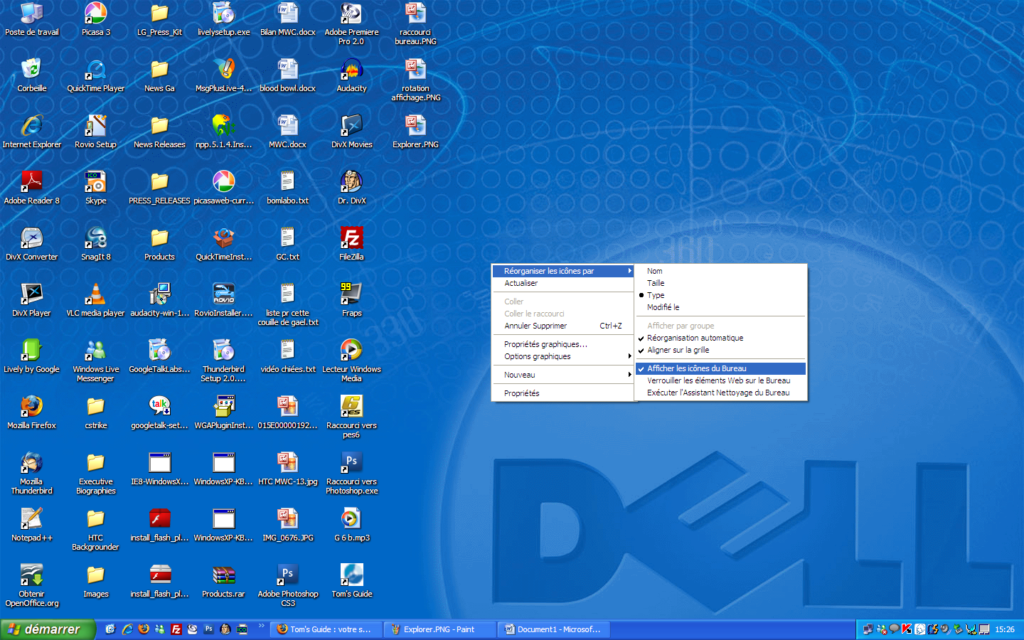The height and width of the screenshot is (640, 1024).
Task: Toggle Aligner sur la grille option
Action: tap(720, 351)
